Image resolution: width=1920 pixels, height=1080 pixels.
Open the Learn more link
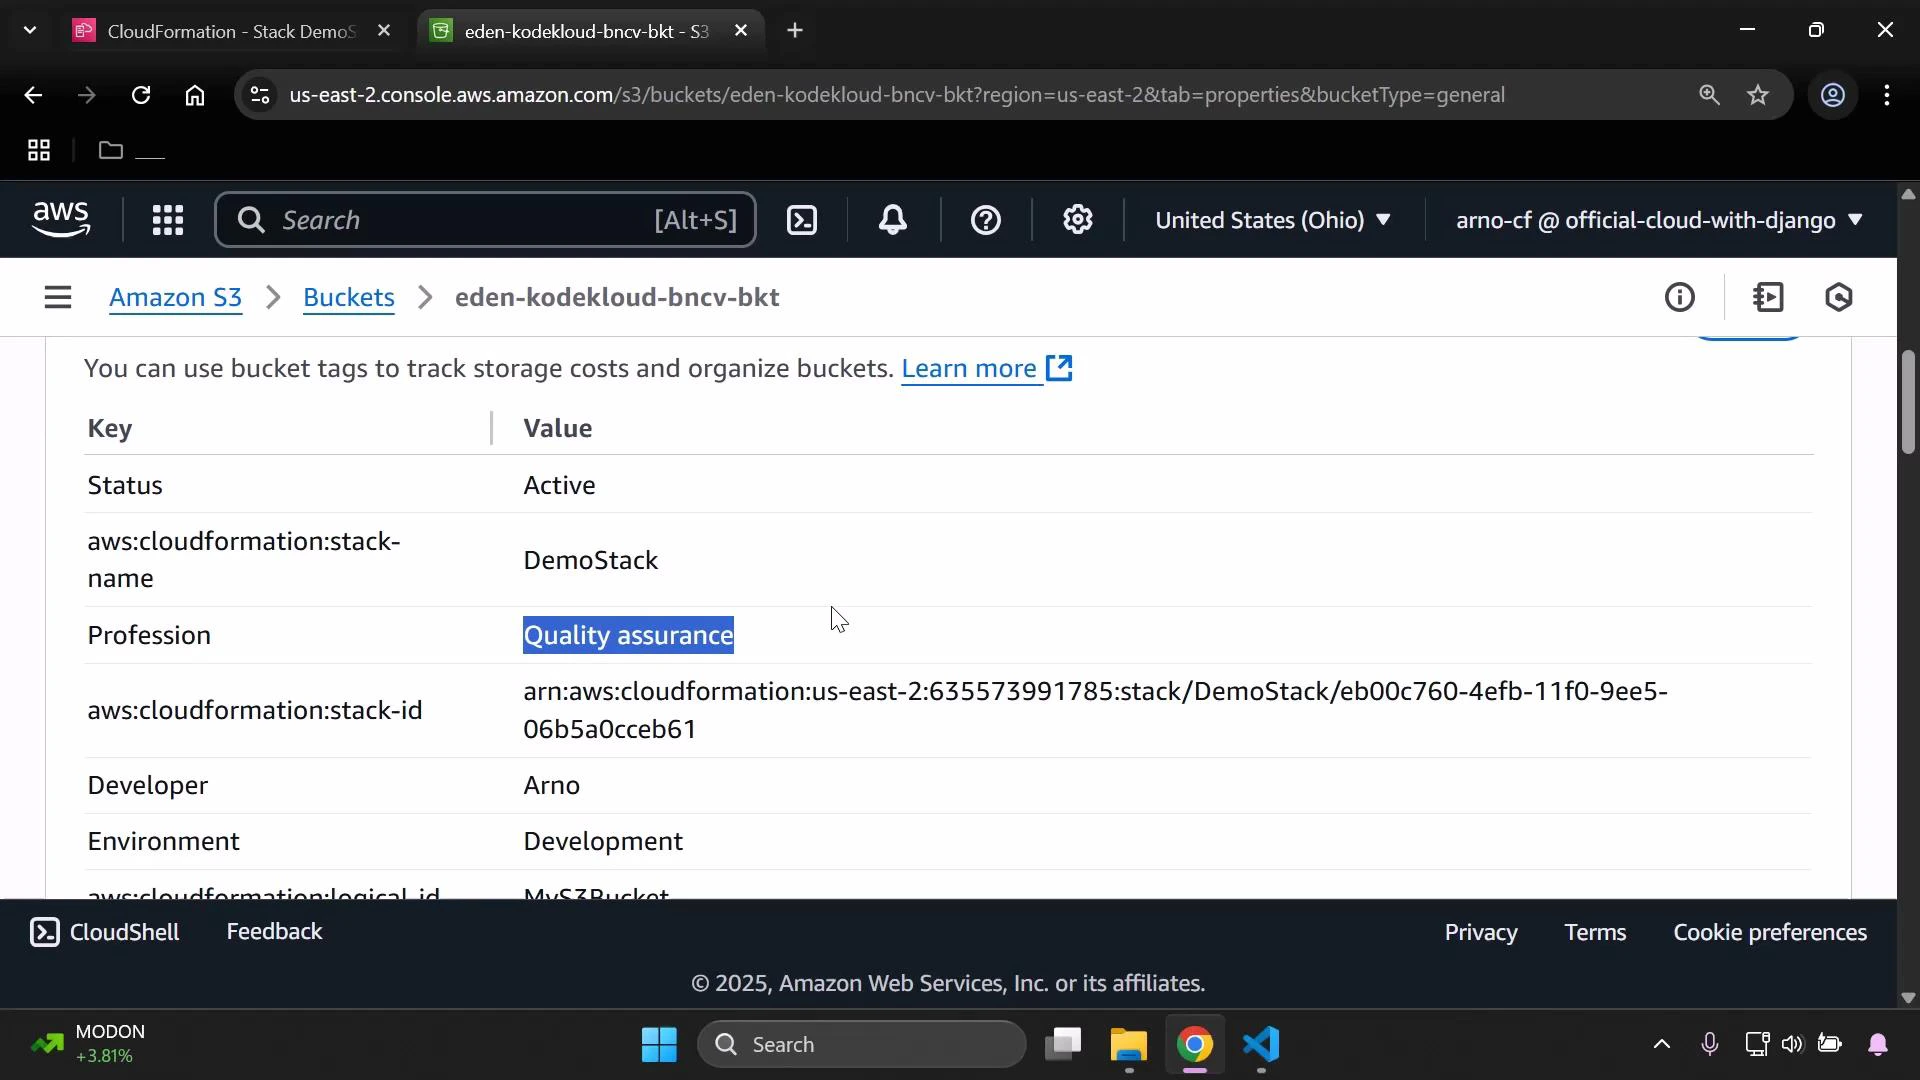[x=987, y=369]
